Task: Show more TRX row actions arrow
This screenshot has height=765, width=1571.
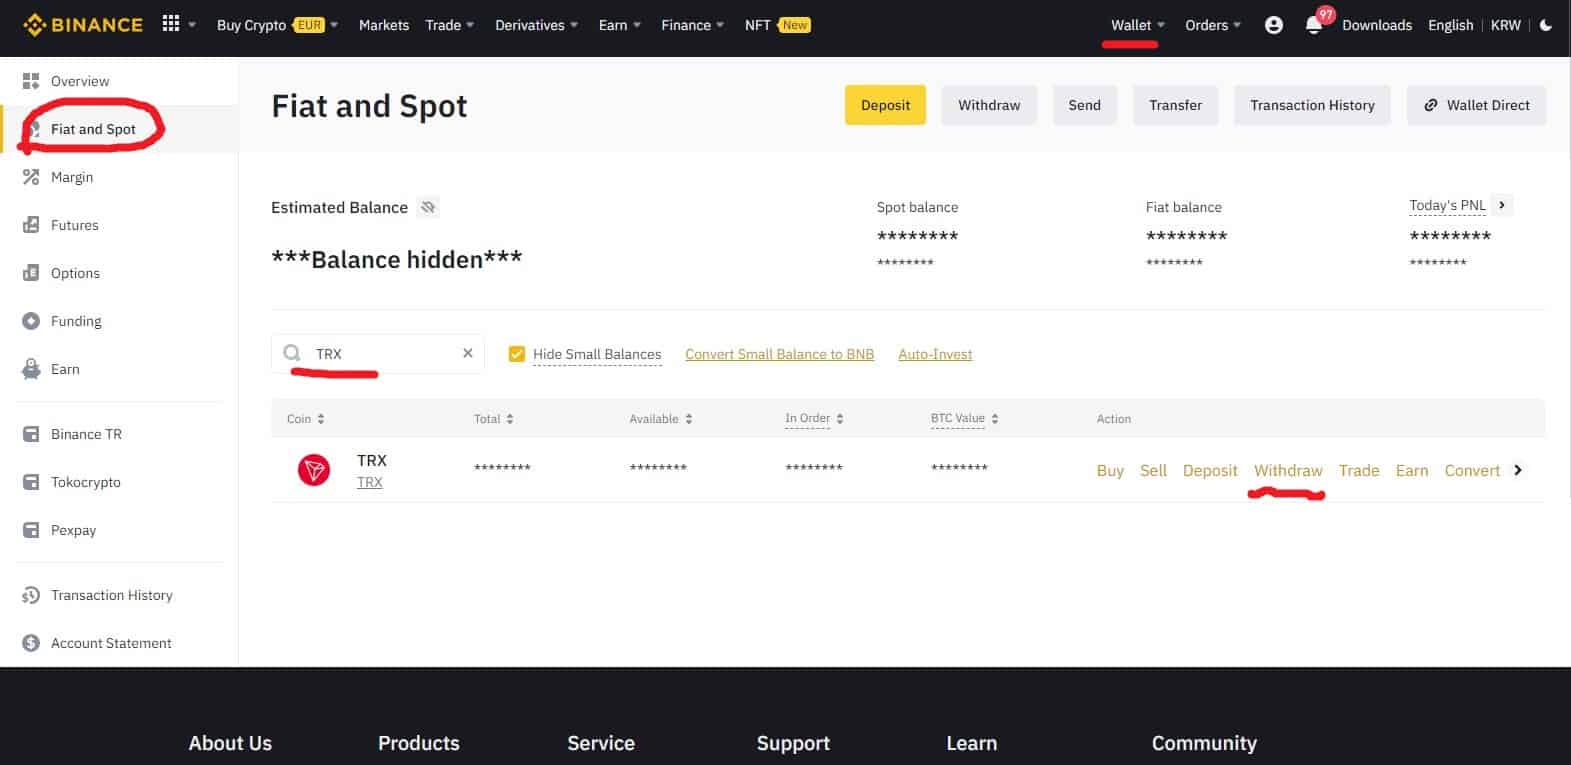Action: 1518,470
